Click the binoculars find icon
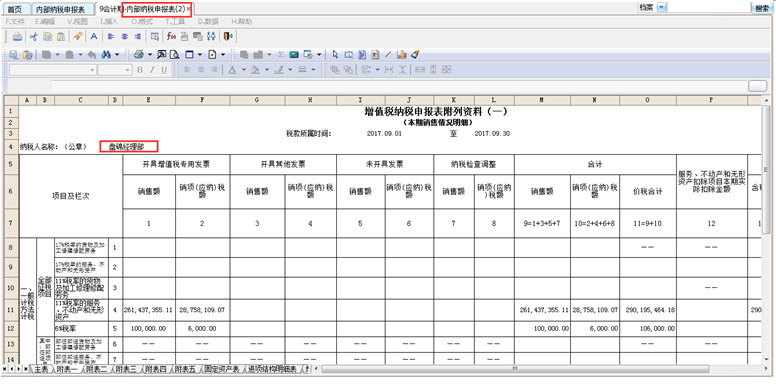The width and height of the screenshot is (776, 387). click(106, 54)
